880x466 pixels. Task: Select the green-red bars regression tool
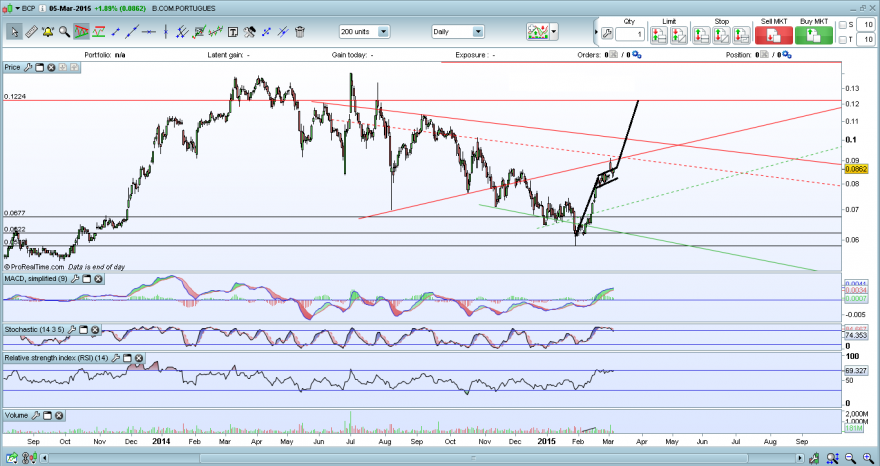pos(216,32)
